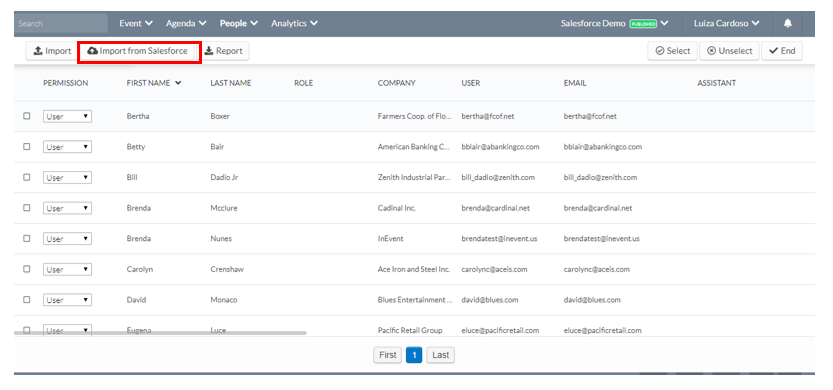Click the Monaco last name cell
The height and width of the screenshot is (390, 833).
tap(224, 300)
